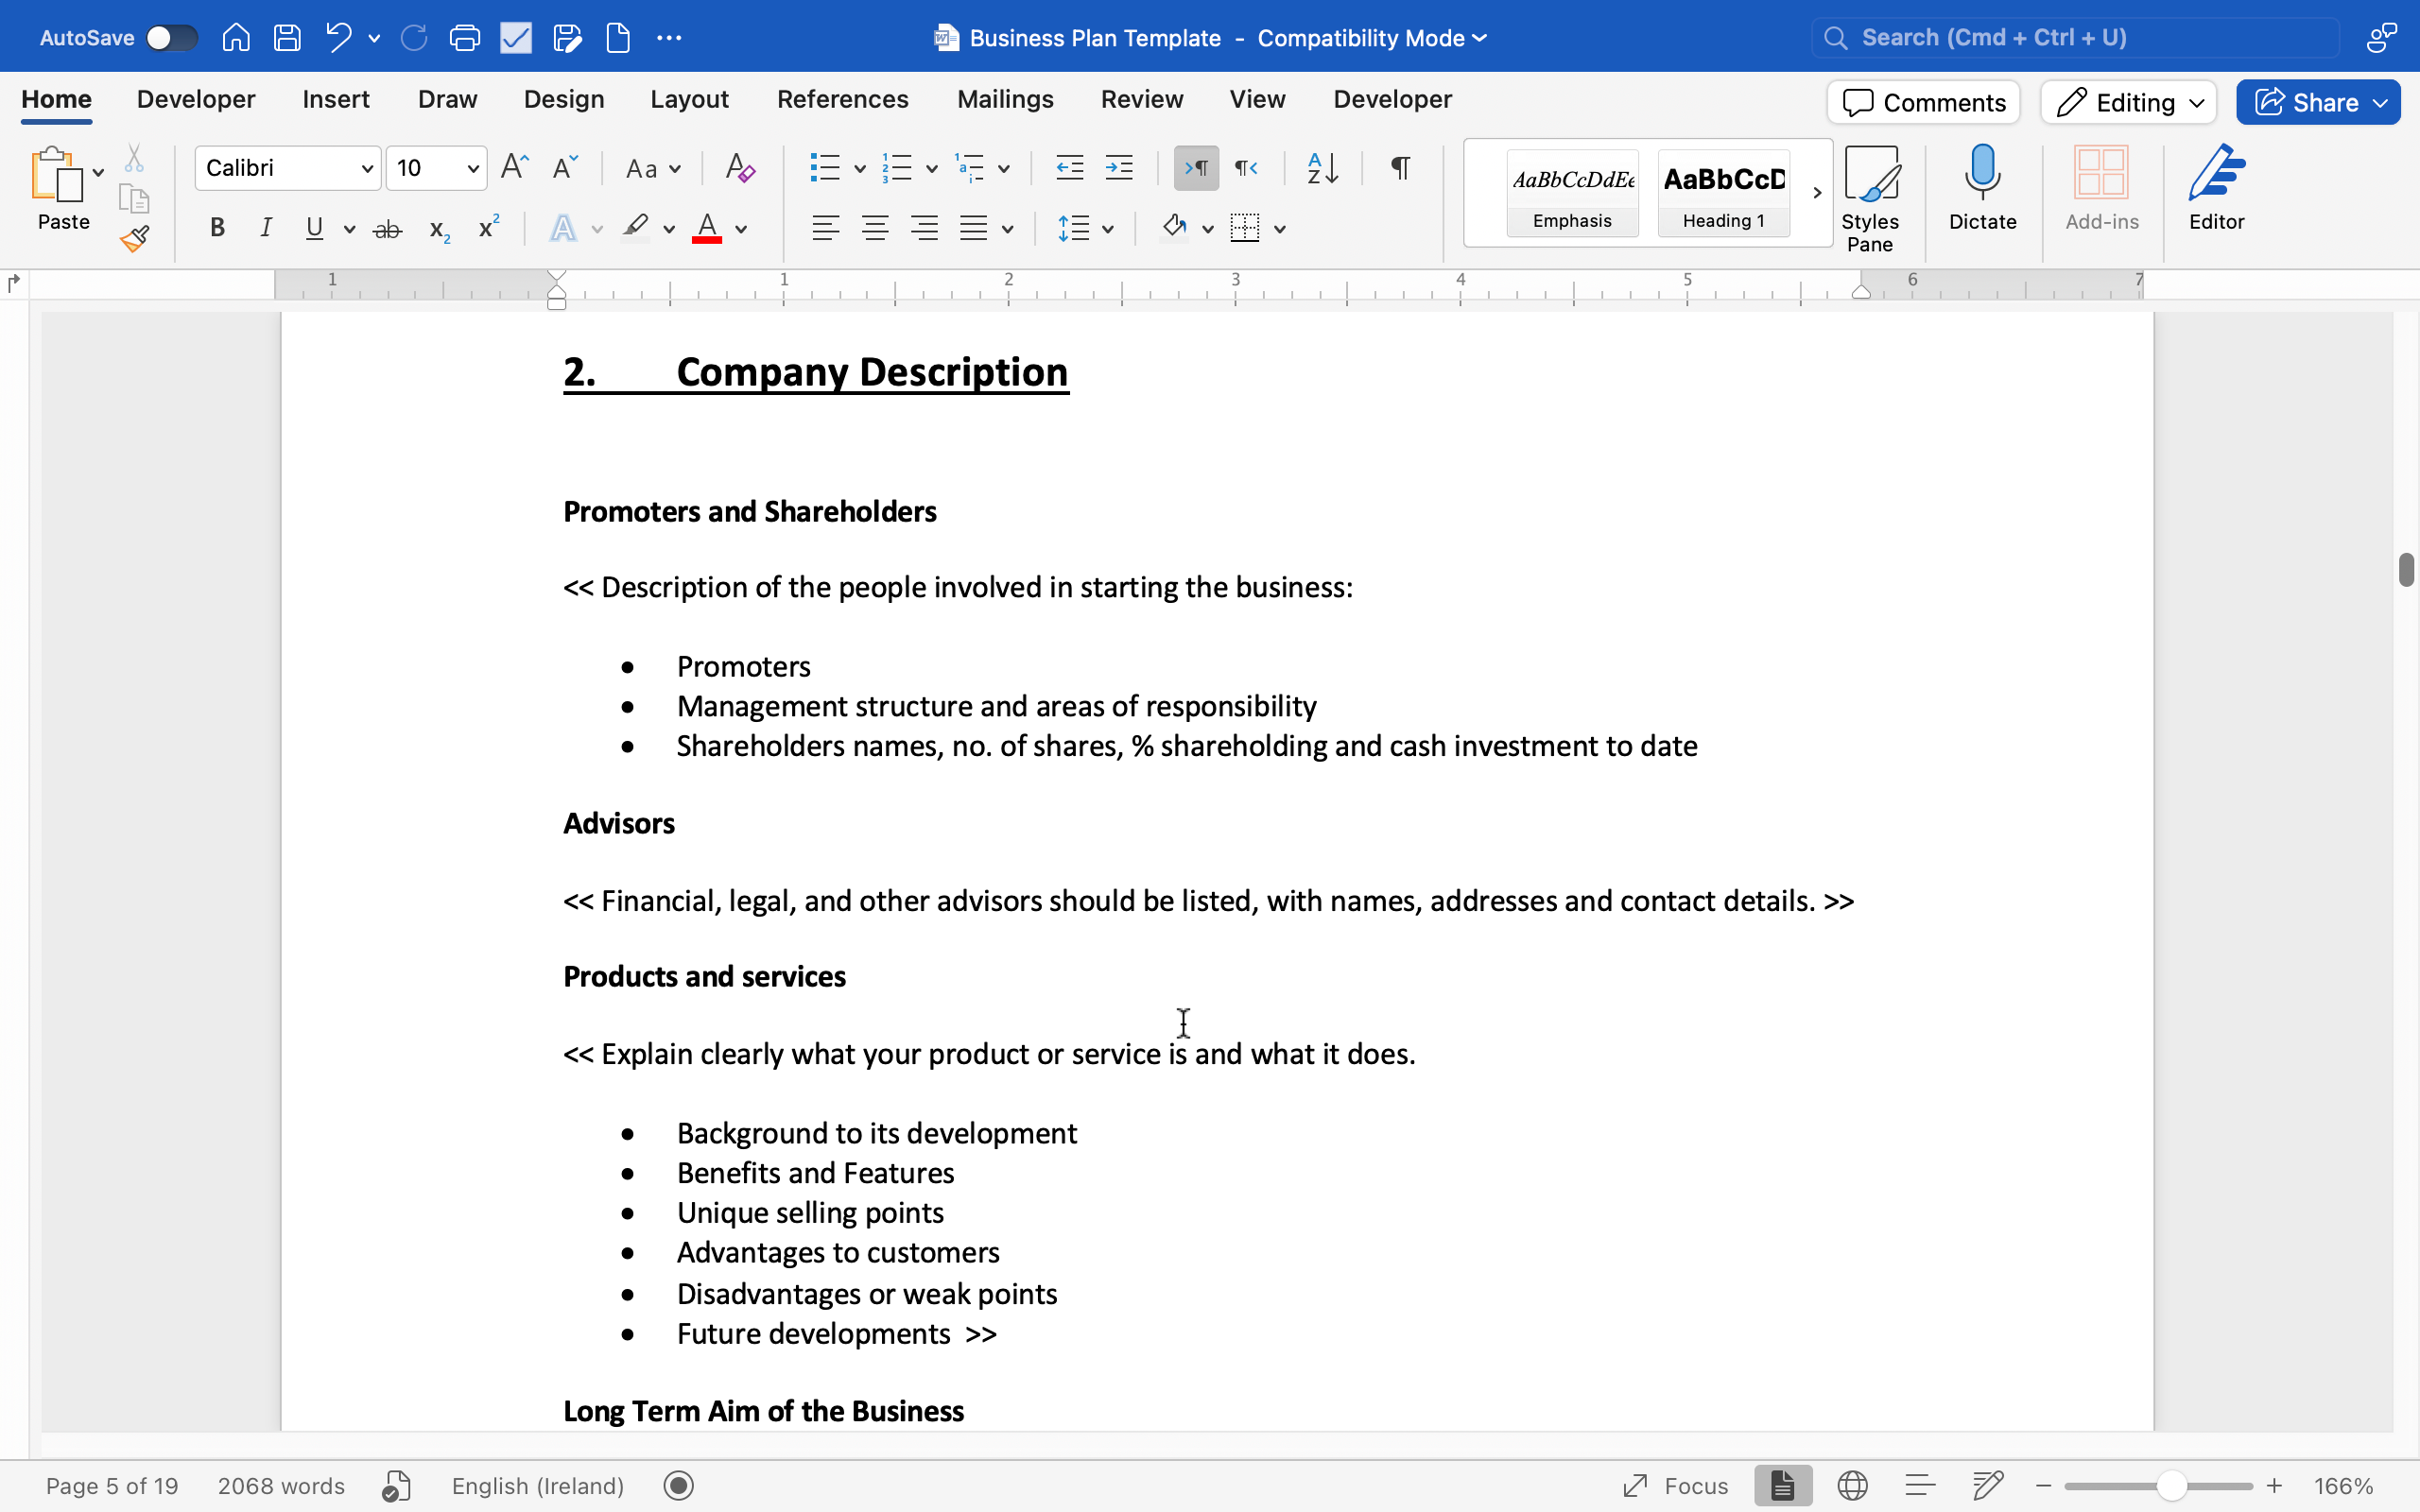This screenshot has height=1512, width=2420.
Task: Toggle bold formatting
Action: click(x=217, y=228)
